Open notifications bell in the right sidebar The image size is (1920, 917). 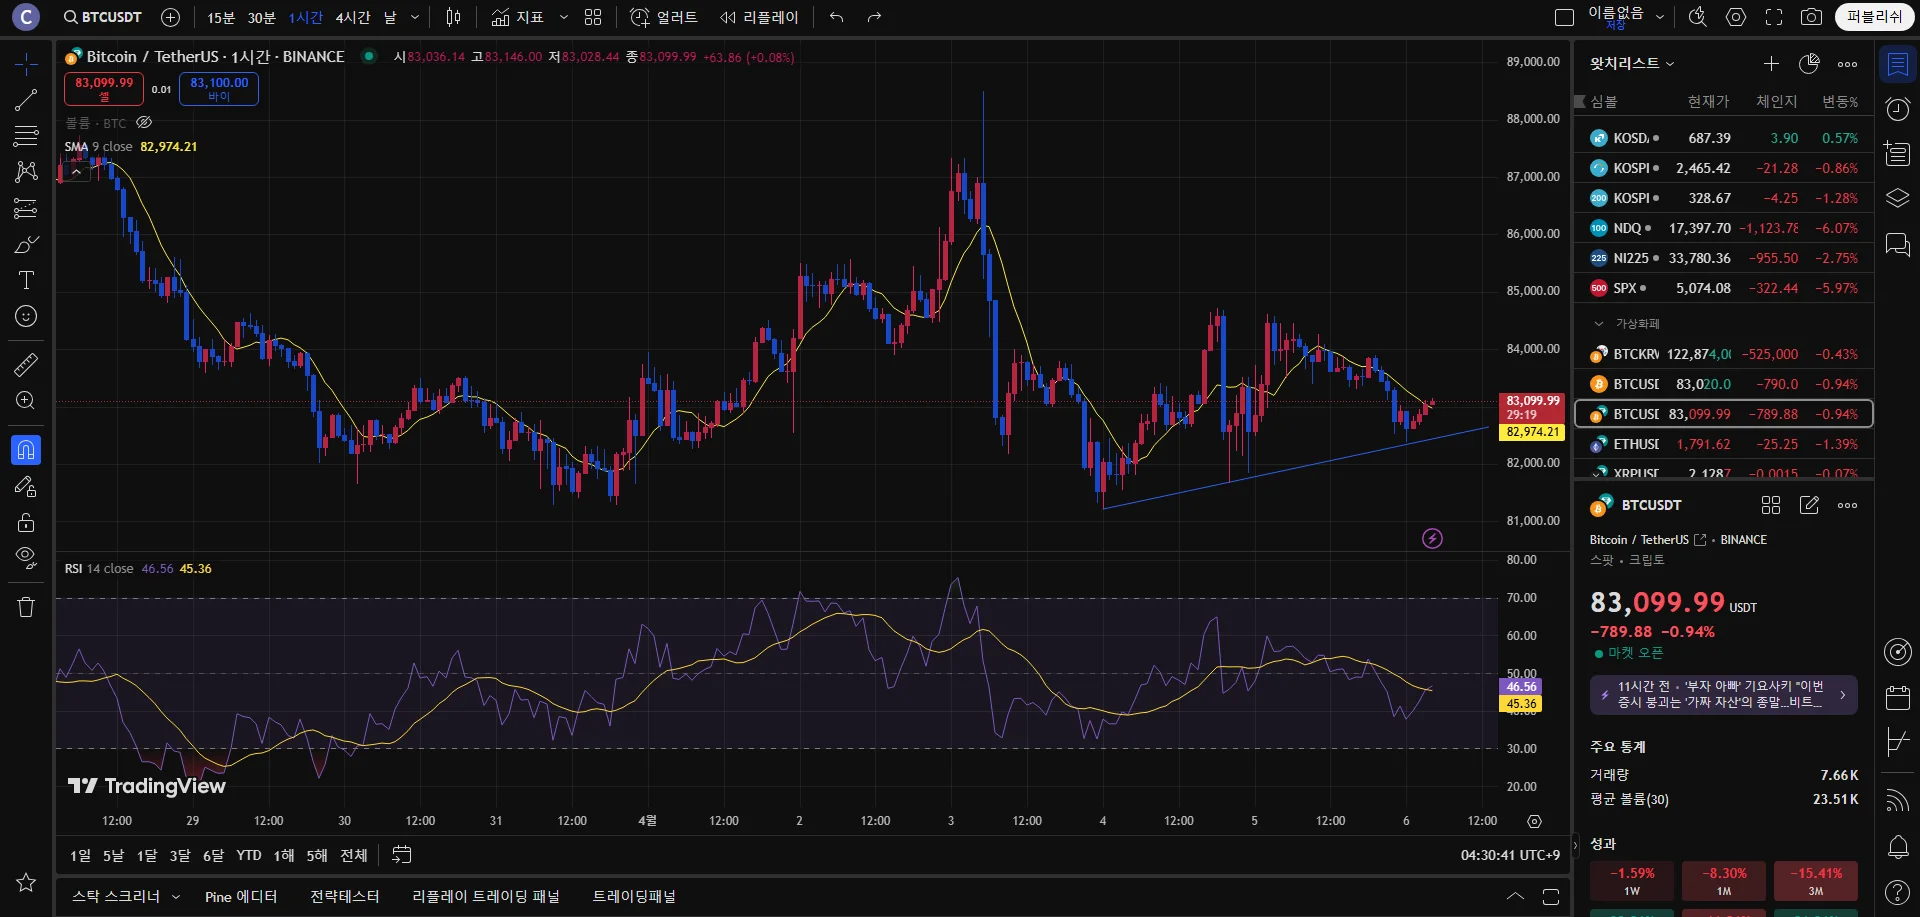[1897, 847]
